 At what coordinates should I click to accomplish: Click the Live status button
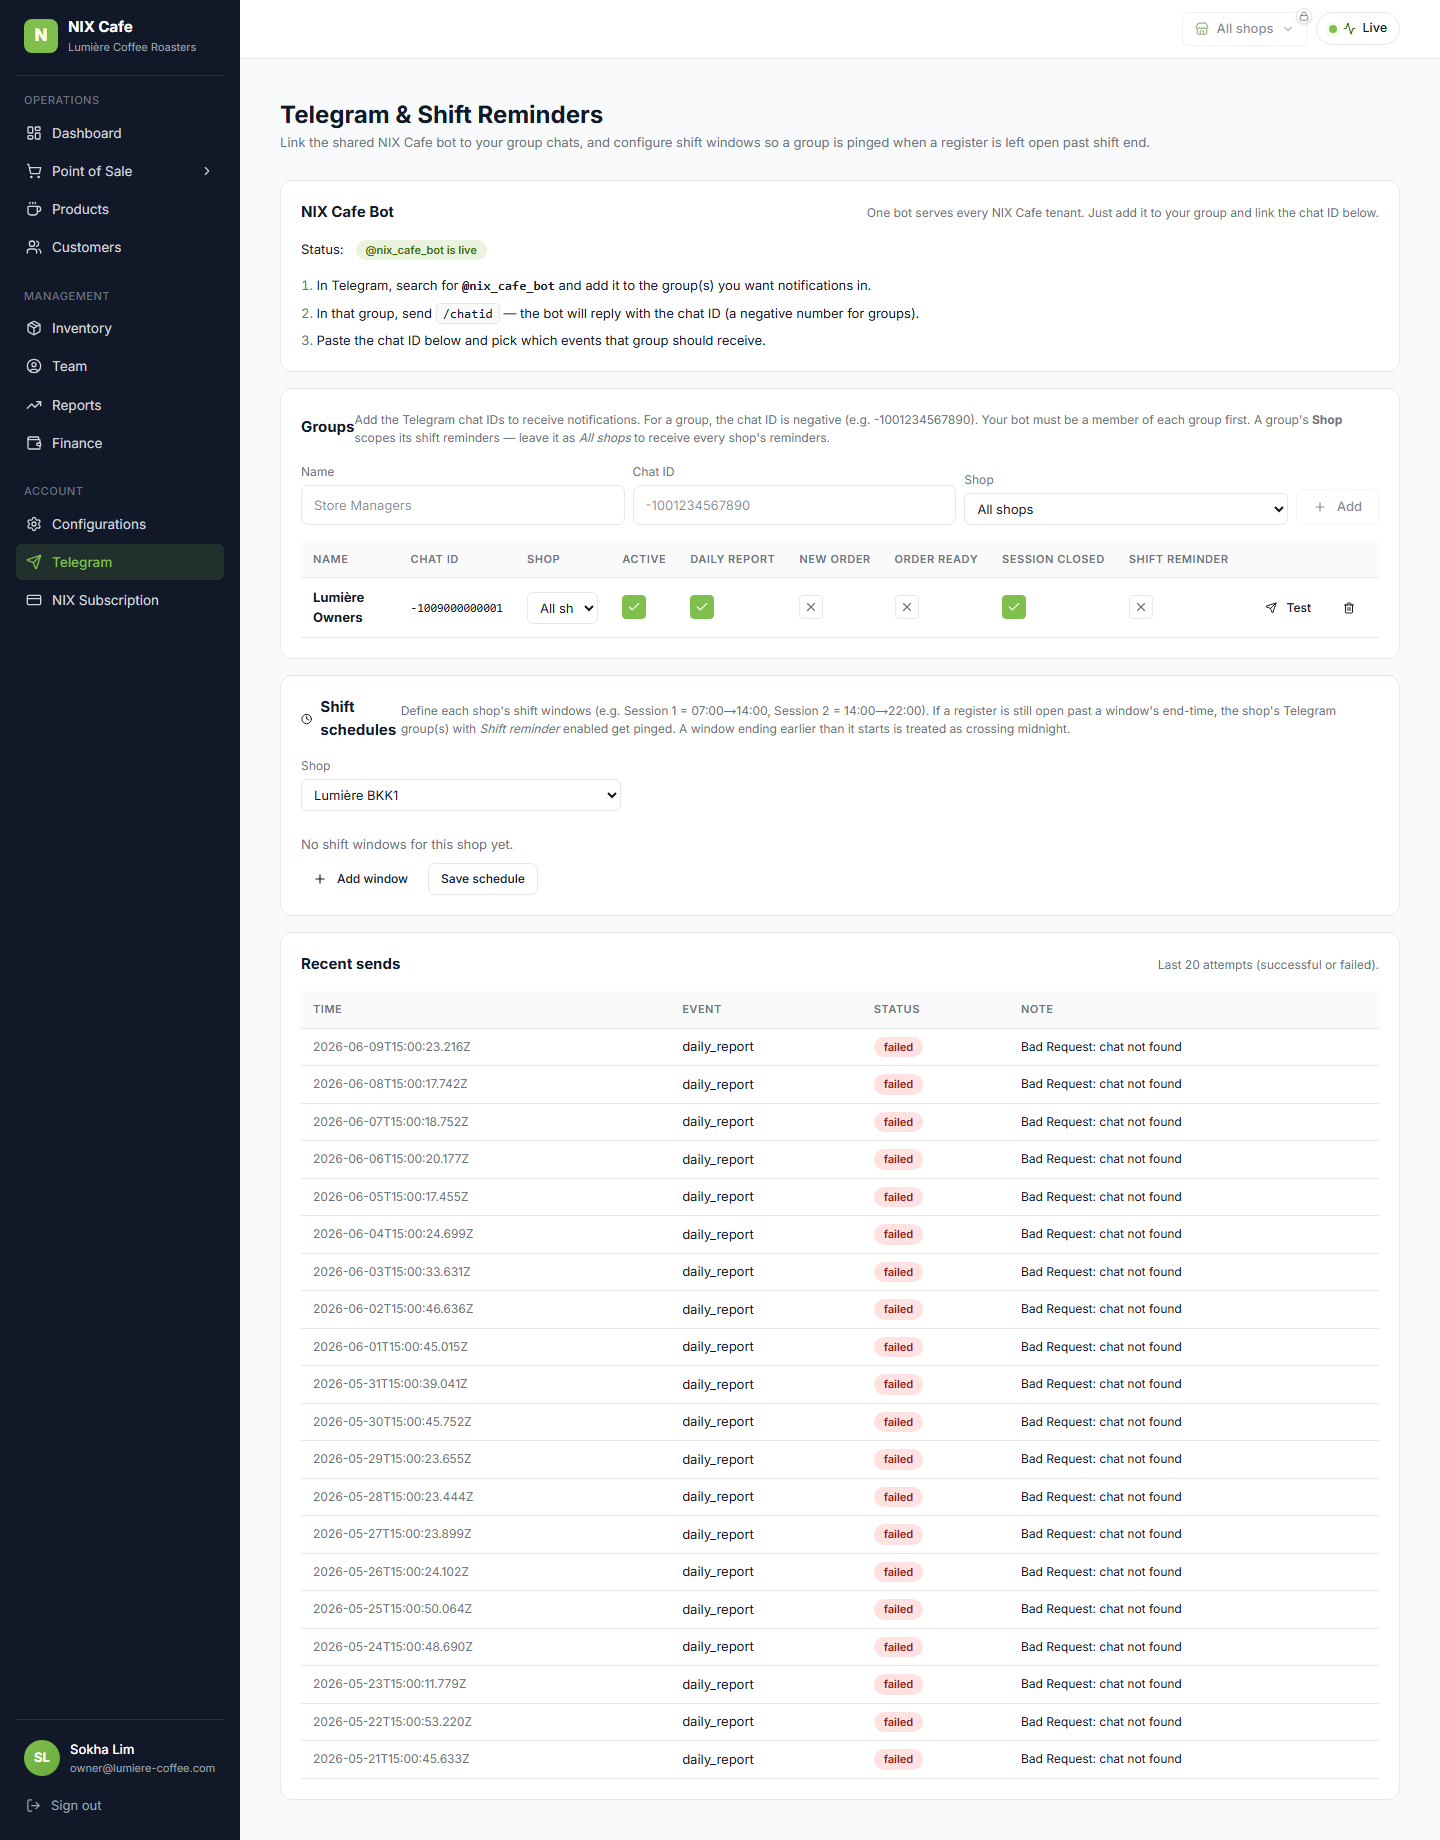coord(1358,29)
